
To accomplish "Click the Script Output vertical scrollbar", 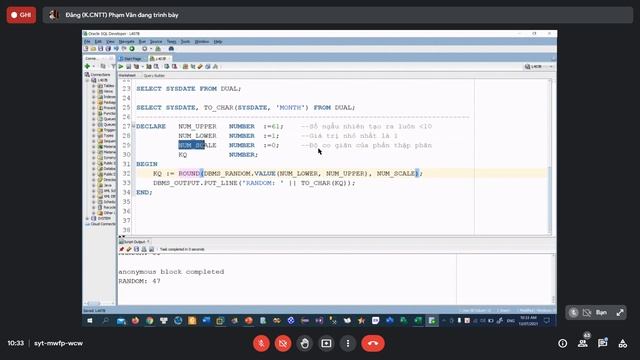I will [553, 279].
